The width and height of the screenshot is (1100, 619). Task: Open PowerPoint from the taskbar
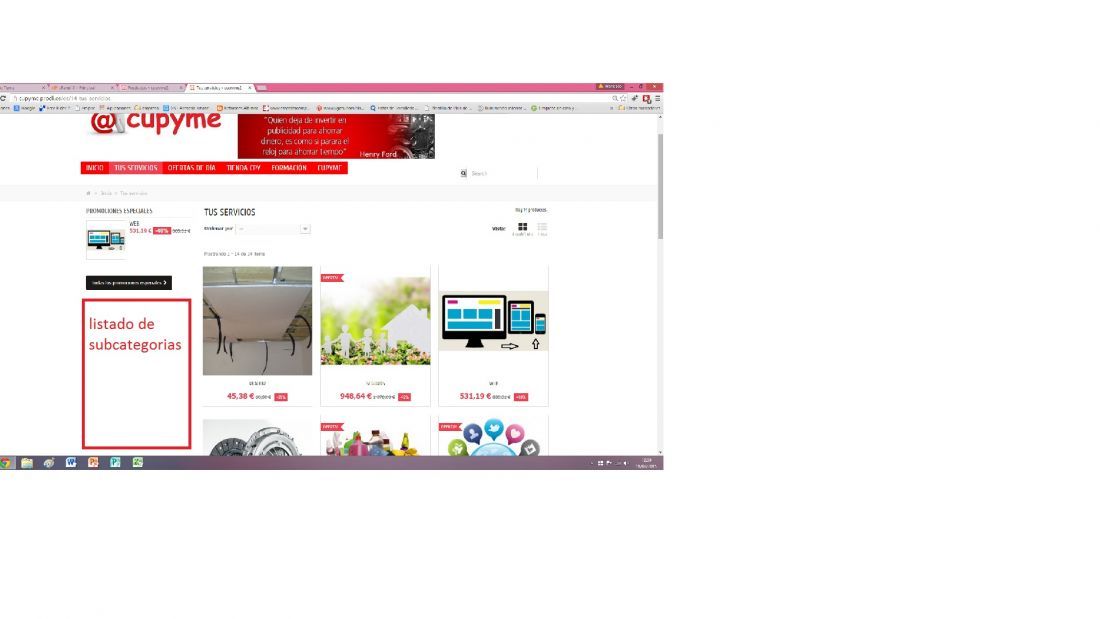[93, 462]
